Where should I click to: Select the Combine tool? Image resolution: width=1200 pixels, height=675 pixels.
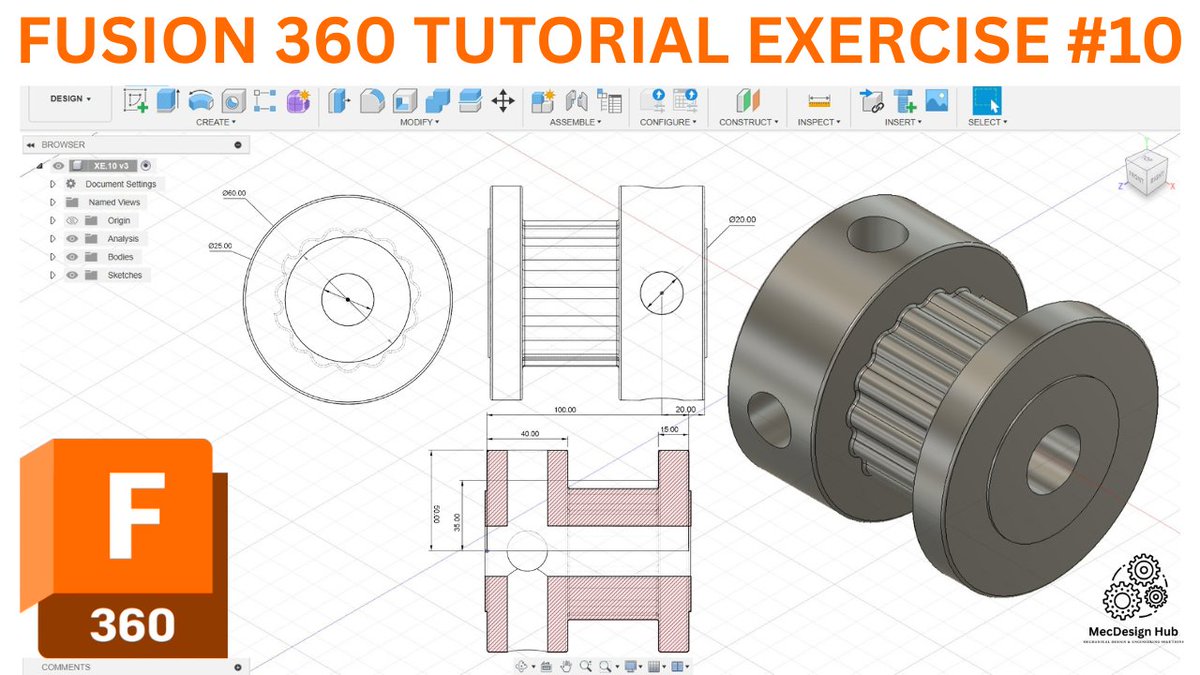[x=437, y=100]
